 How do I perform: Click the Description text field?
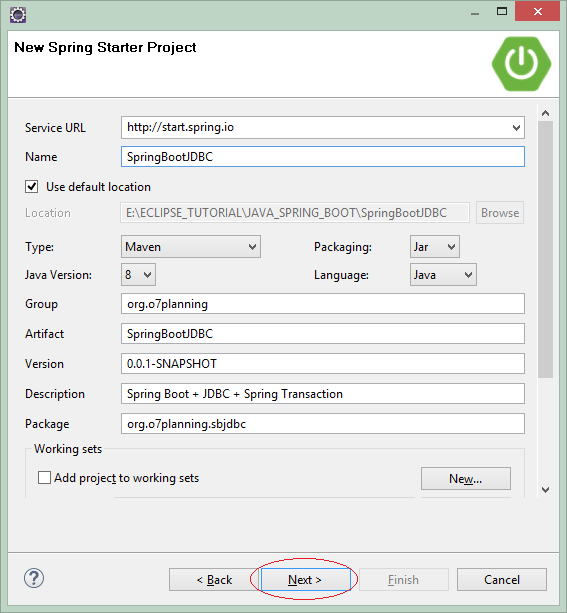323,394
